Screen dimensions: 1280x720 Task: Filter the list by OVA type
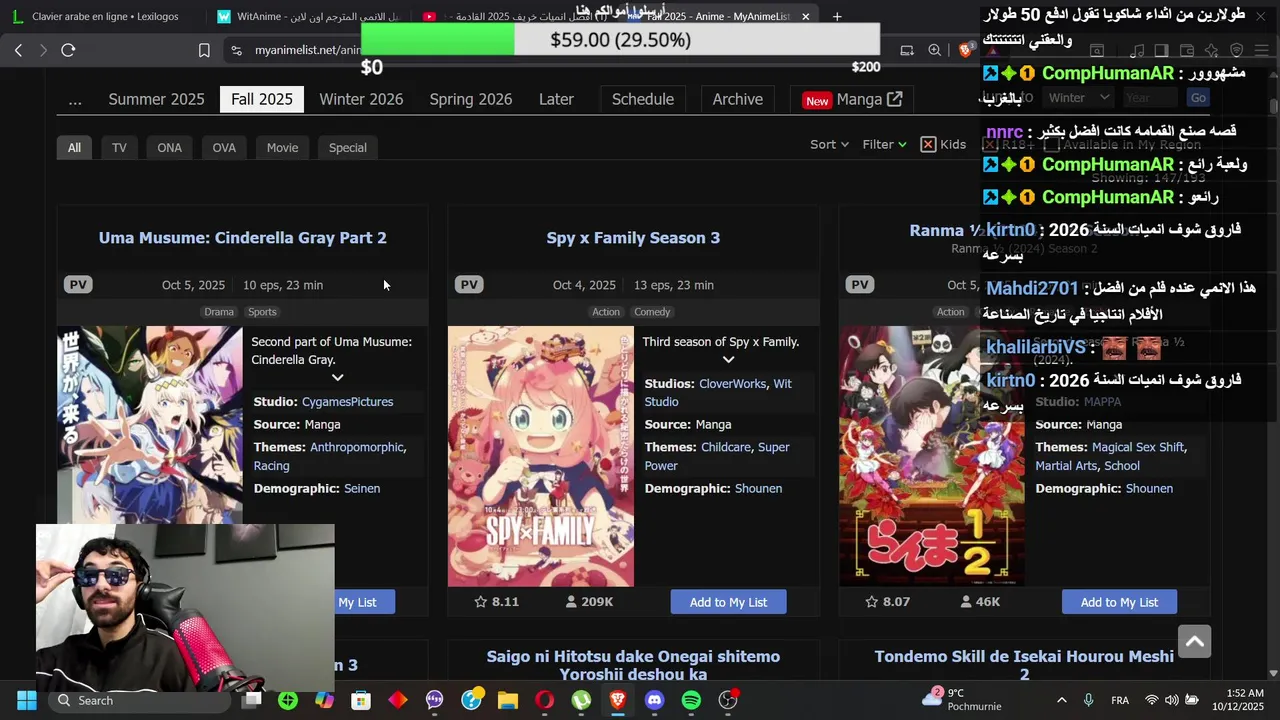click(x=224, y=147)
